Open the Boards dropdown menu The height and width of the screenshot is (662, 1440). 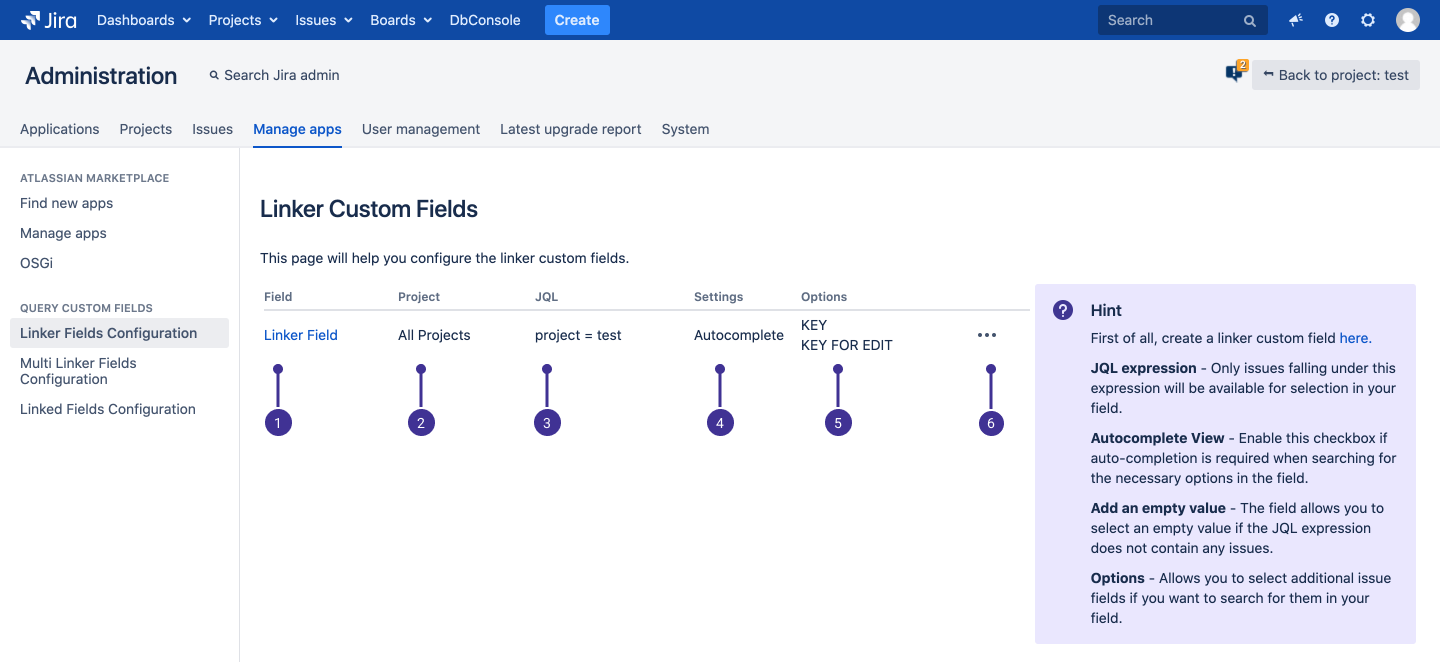click(x=400, y=20)
